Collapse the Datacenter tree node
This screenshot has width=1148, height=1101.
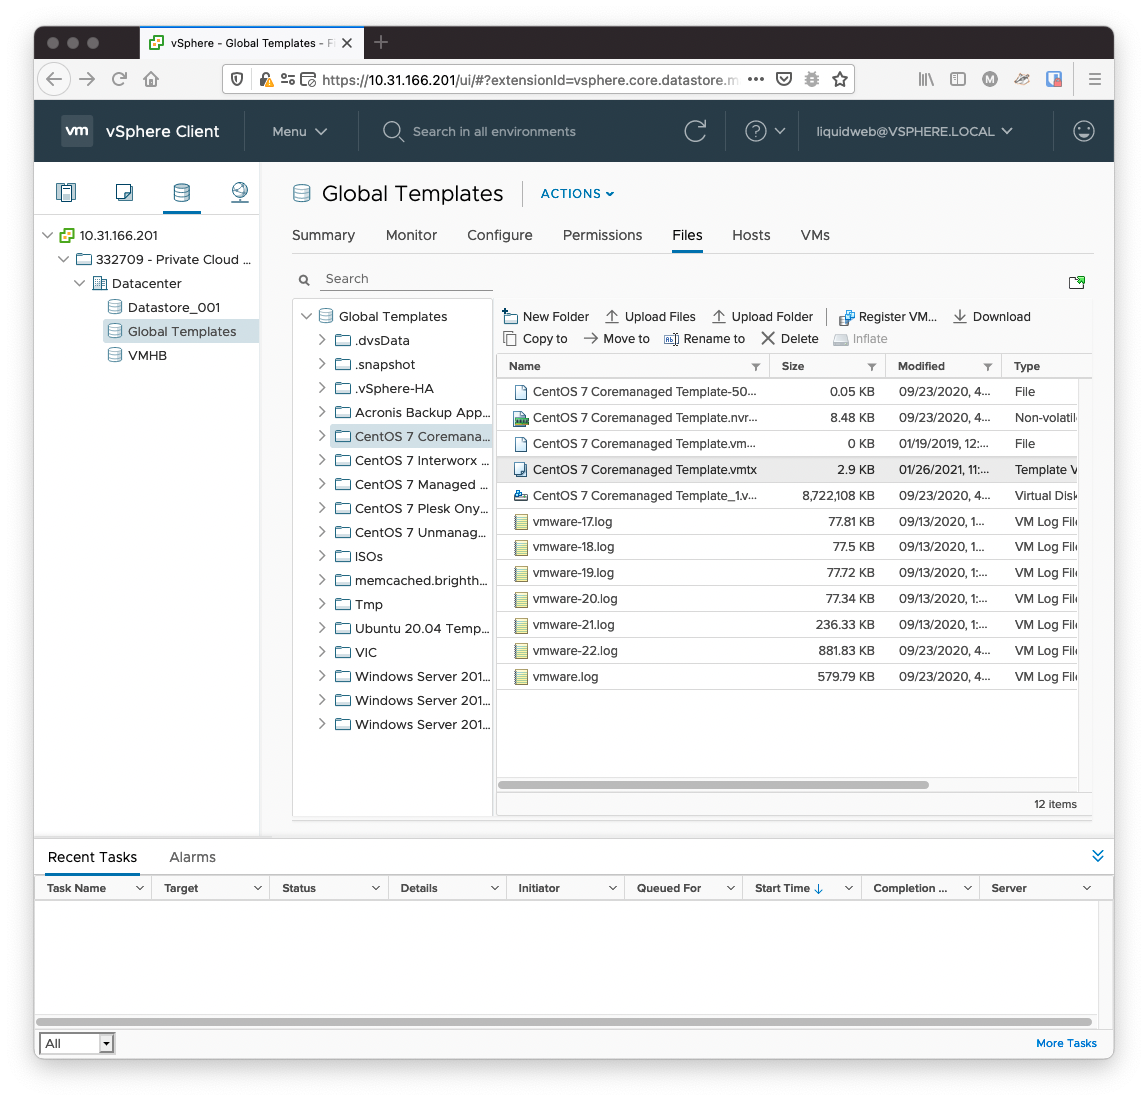click(x=80, y=283)
